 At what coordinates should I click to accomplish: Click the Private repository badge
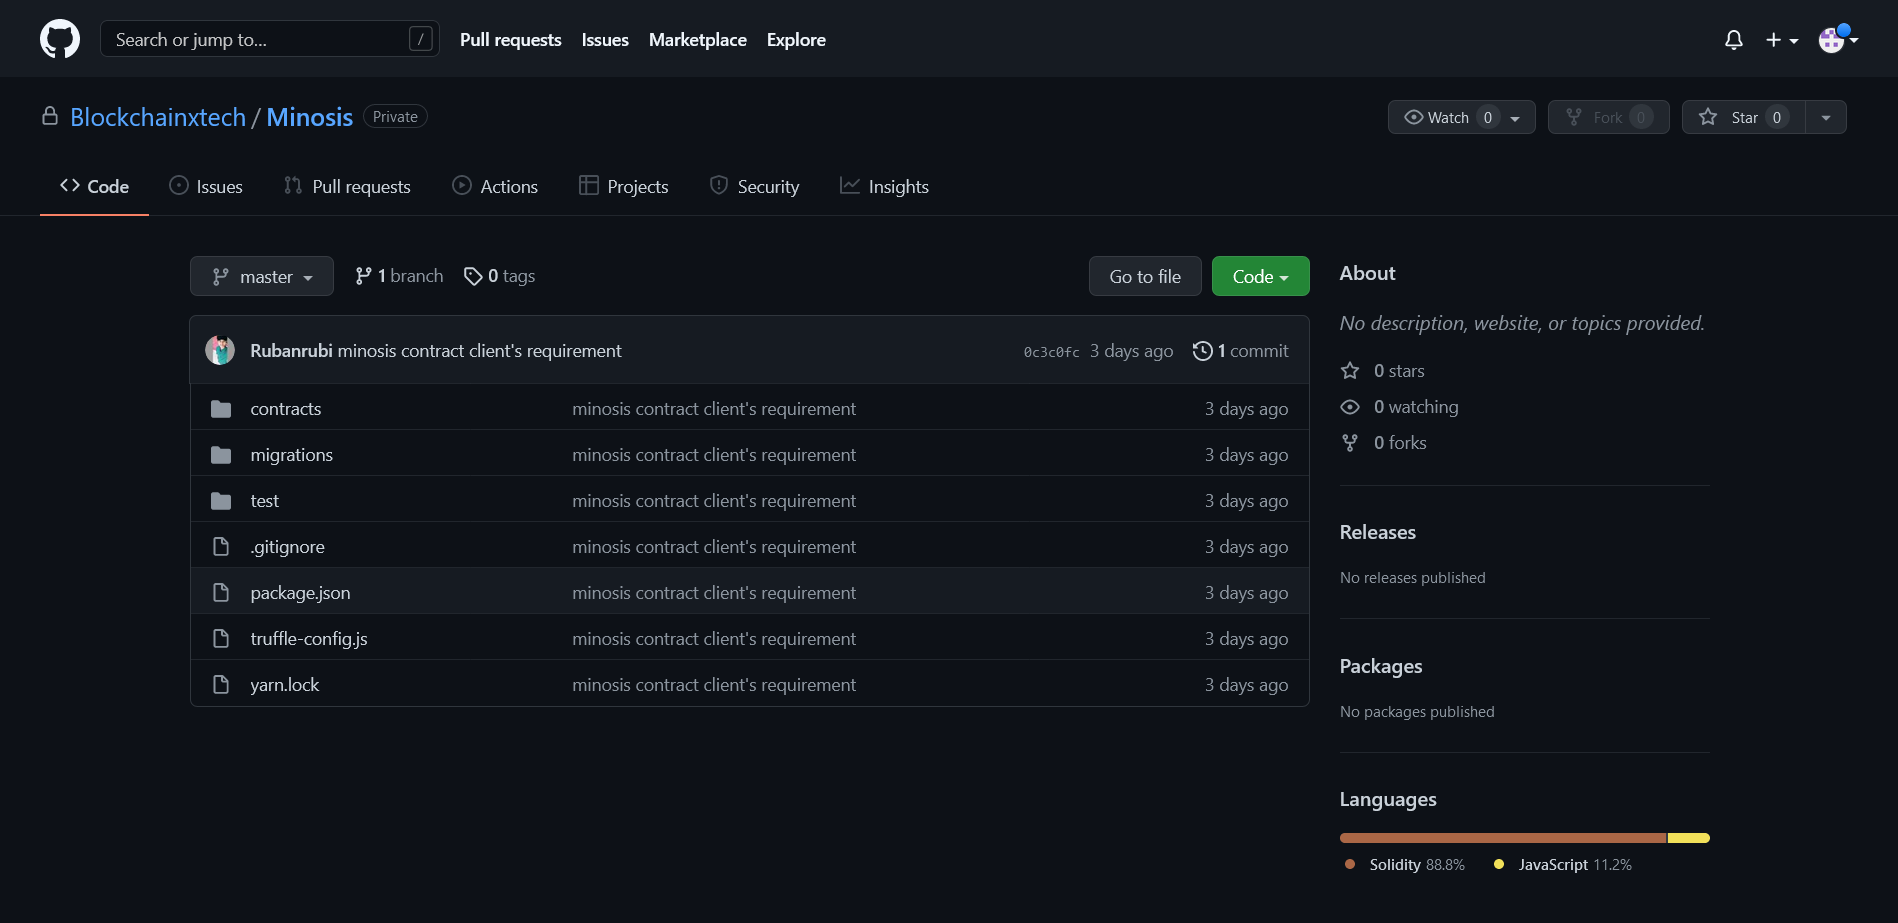tap(395, 117)
